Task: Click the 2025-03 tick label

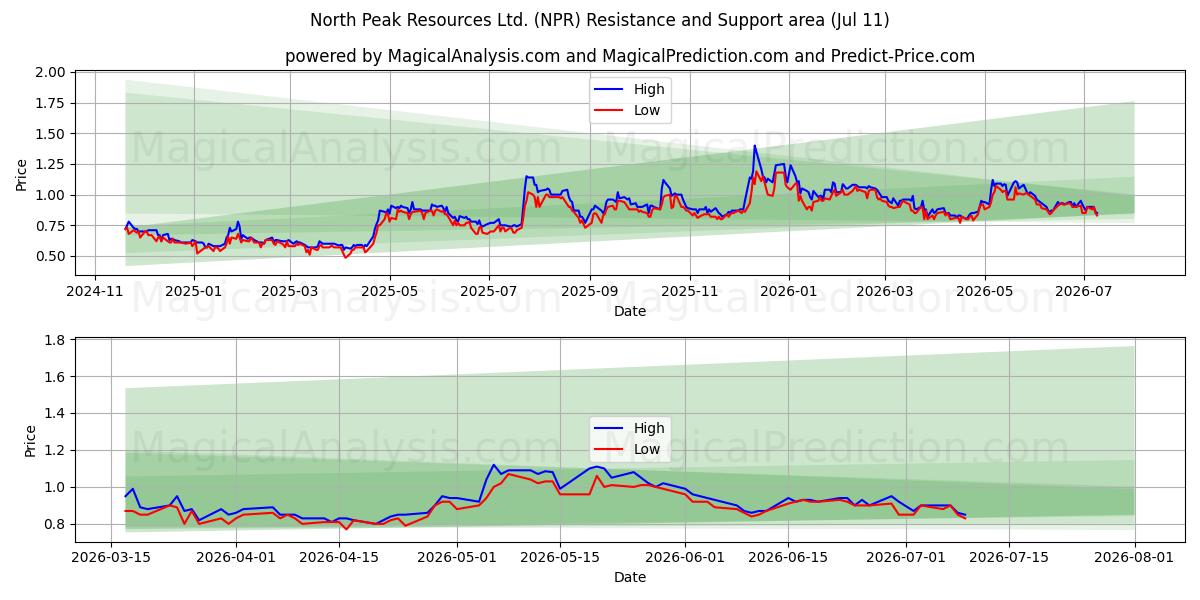Action: click(290, 291)
